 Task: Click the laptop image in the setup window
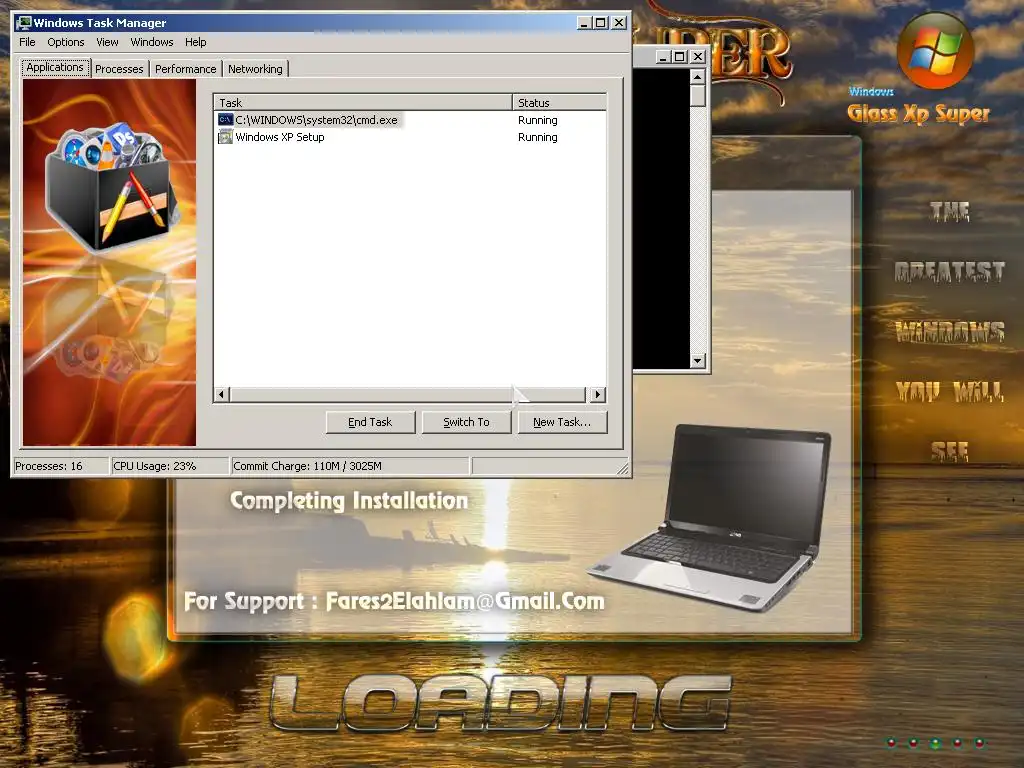tap(709, 517)
